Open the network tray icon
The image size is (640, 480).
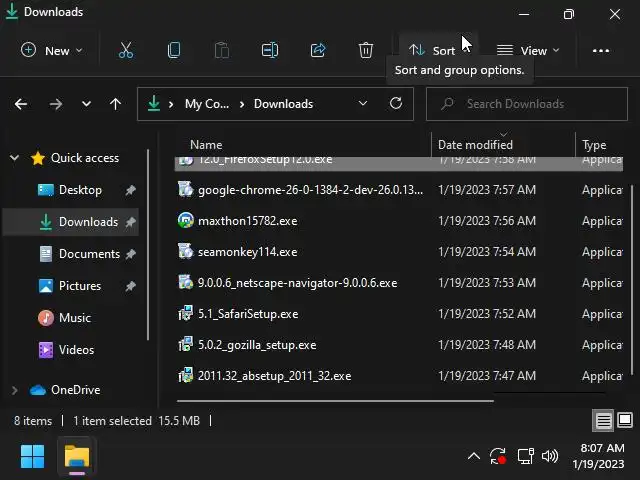(526, 456)
